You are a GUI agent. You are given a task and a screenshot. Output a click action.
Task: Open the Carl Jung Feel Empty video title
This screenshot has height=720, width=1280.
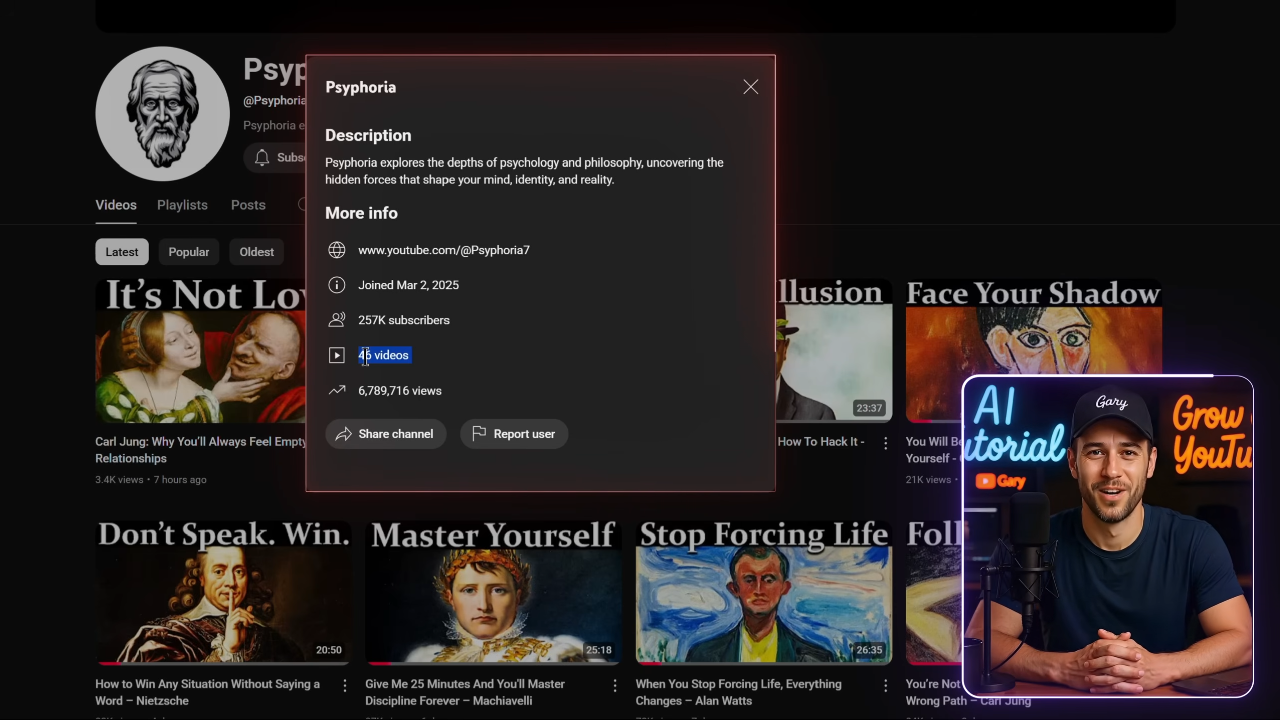pos(200,450)
